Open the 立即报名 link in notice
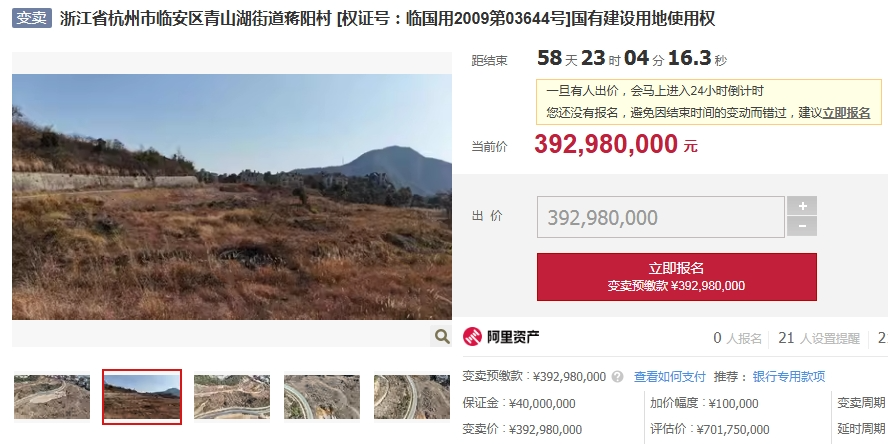 click(x=846, y=113)
